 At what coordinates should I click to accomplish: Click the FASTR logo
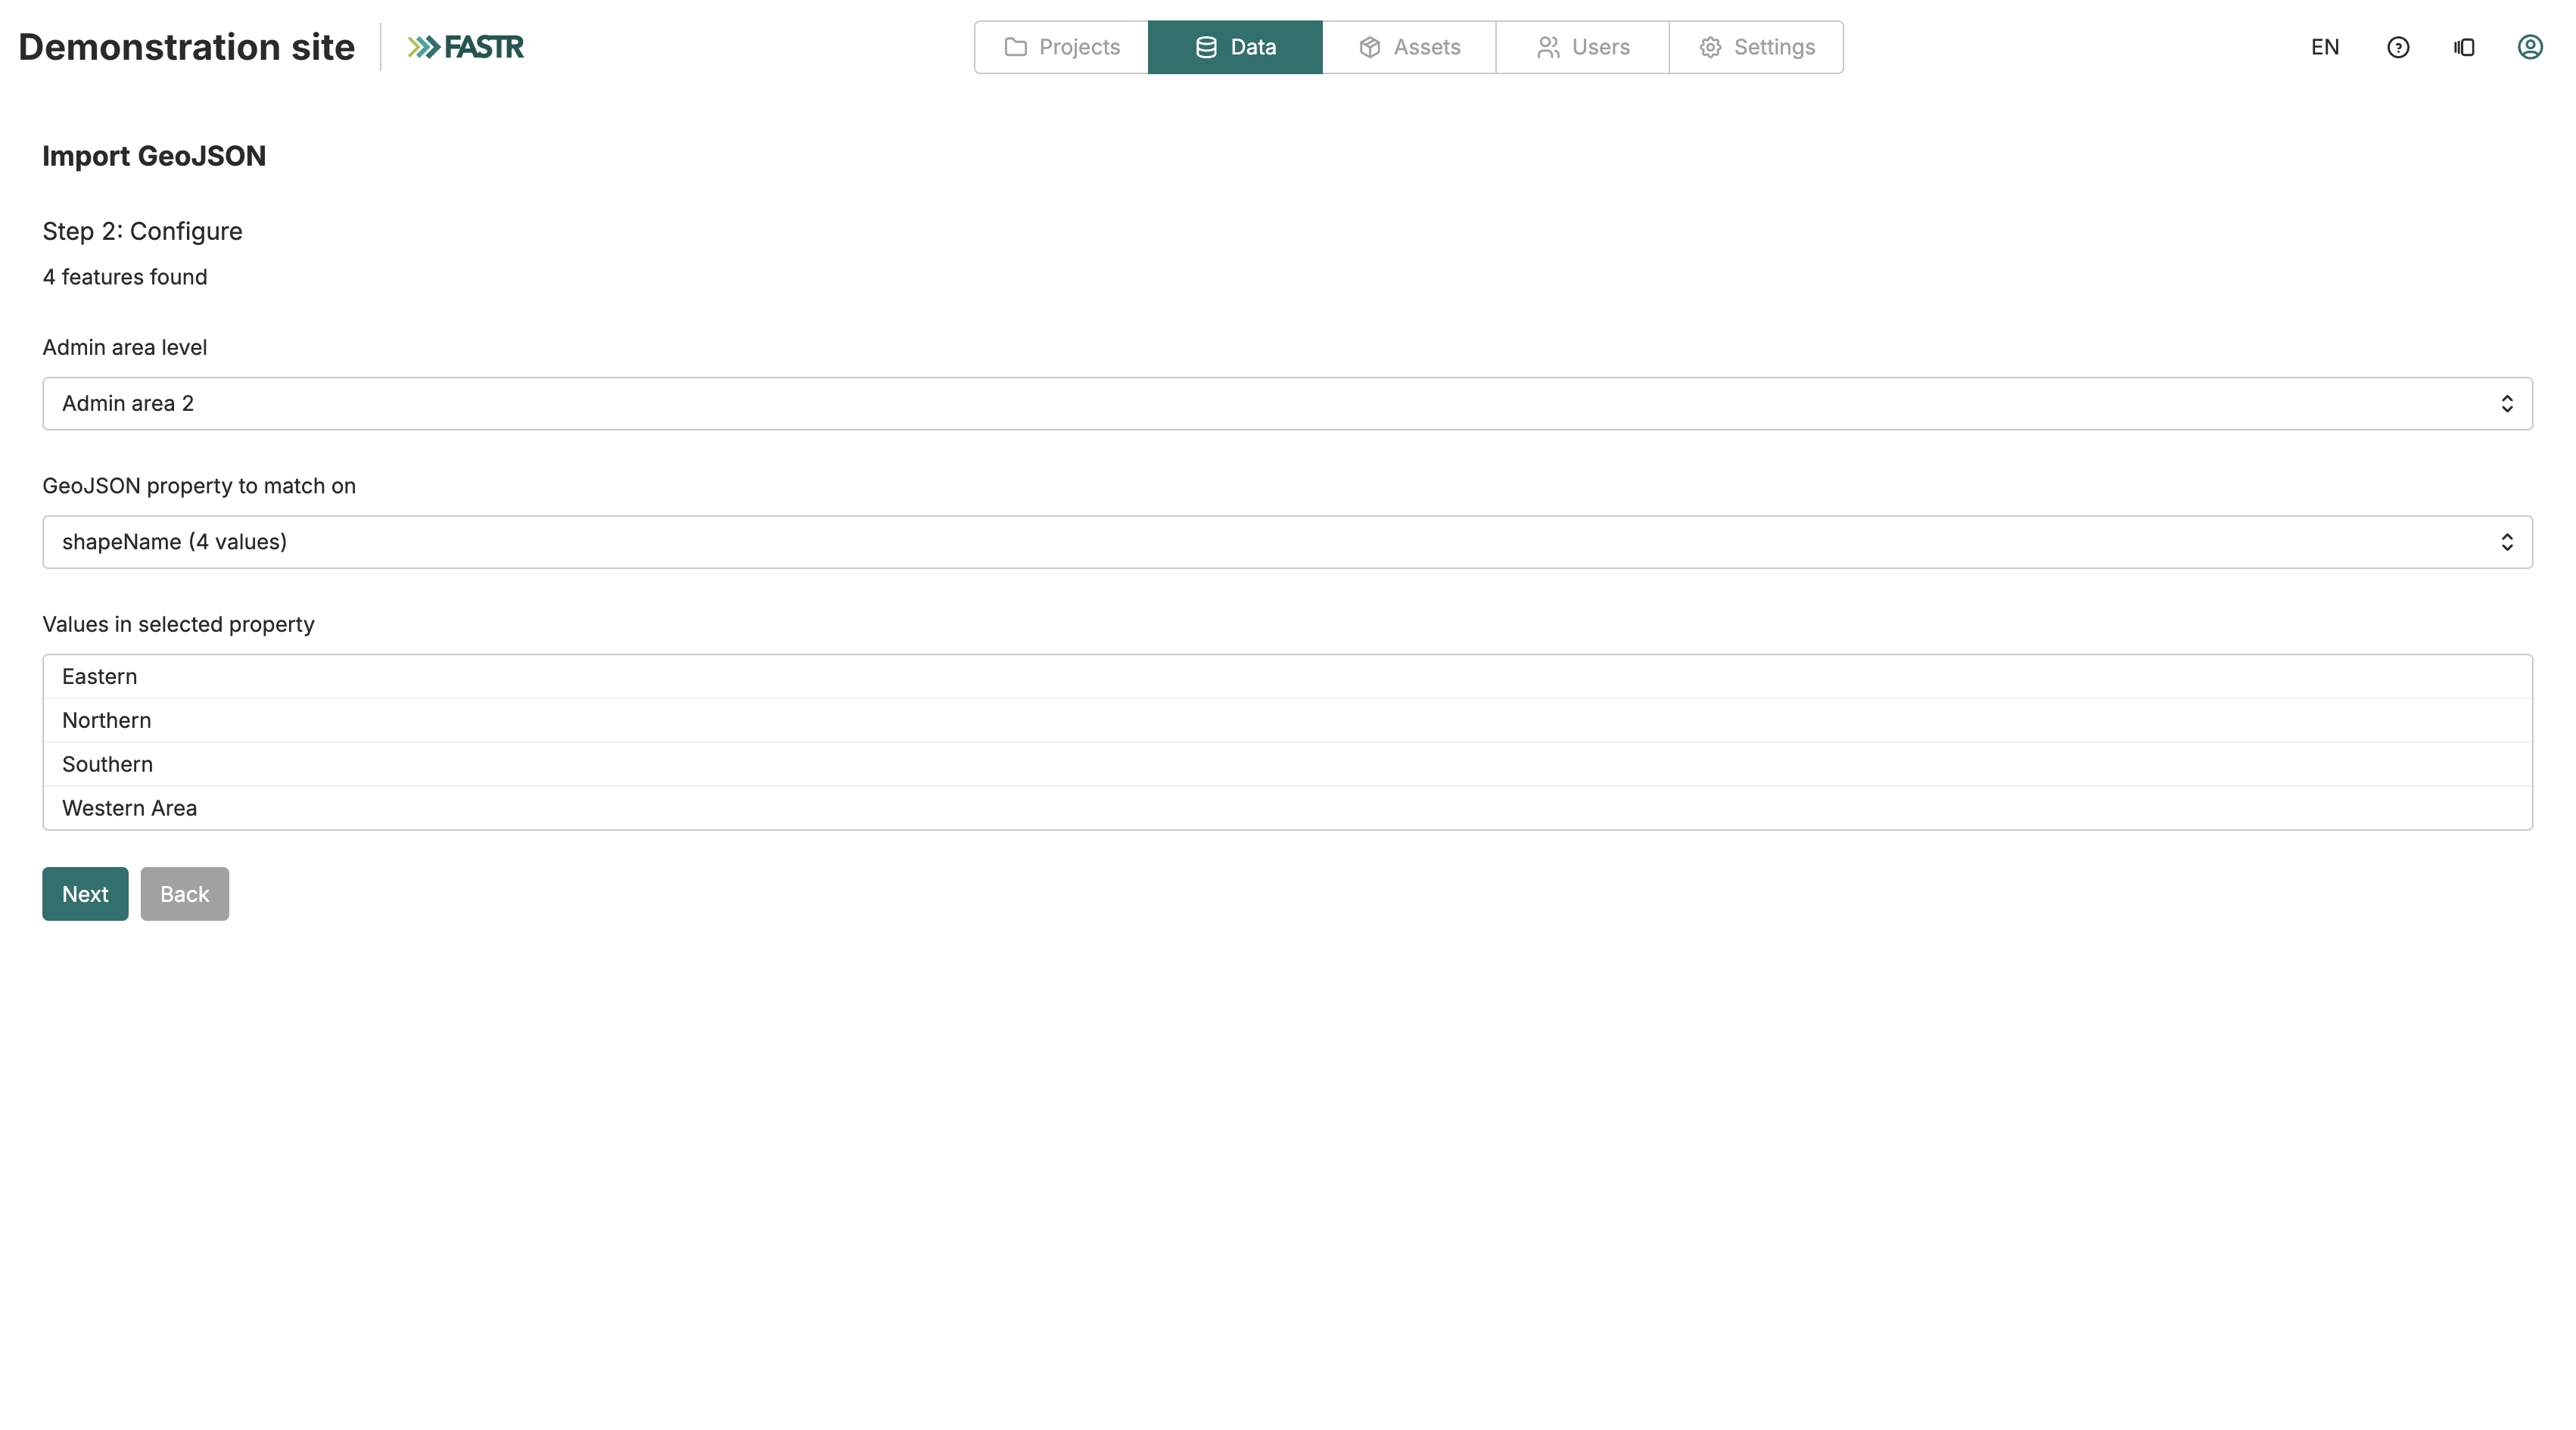[465, 47]
